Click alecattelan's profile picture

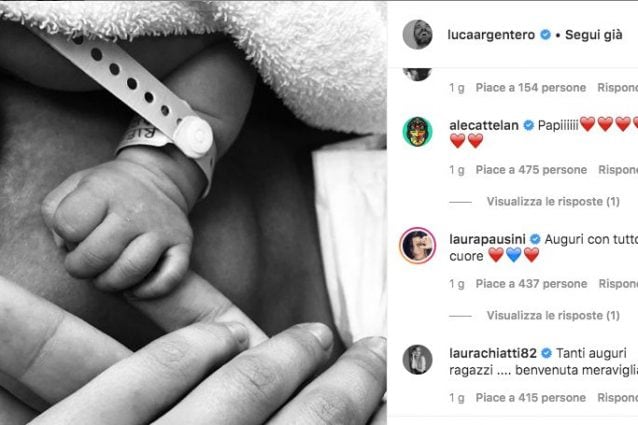point(417,131)
